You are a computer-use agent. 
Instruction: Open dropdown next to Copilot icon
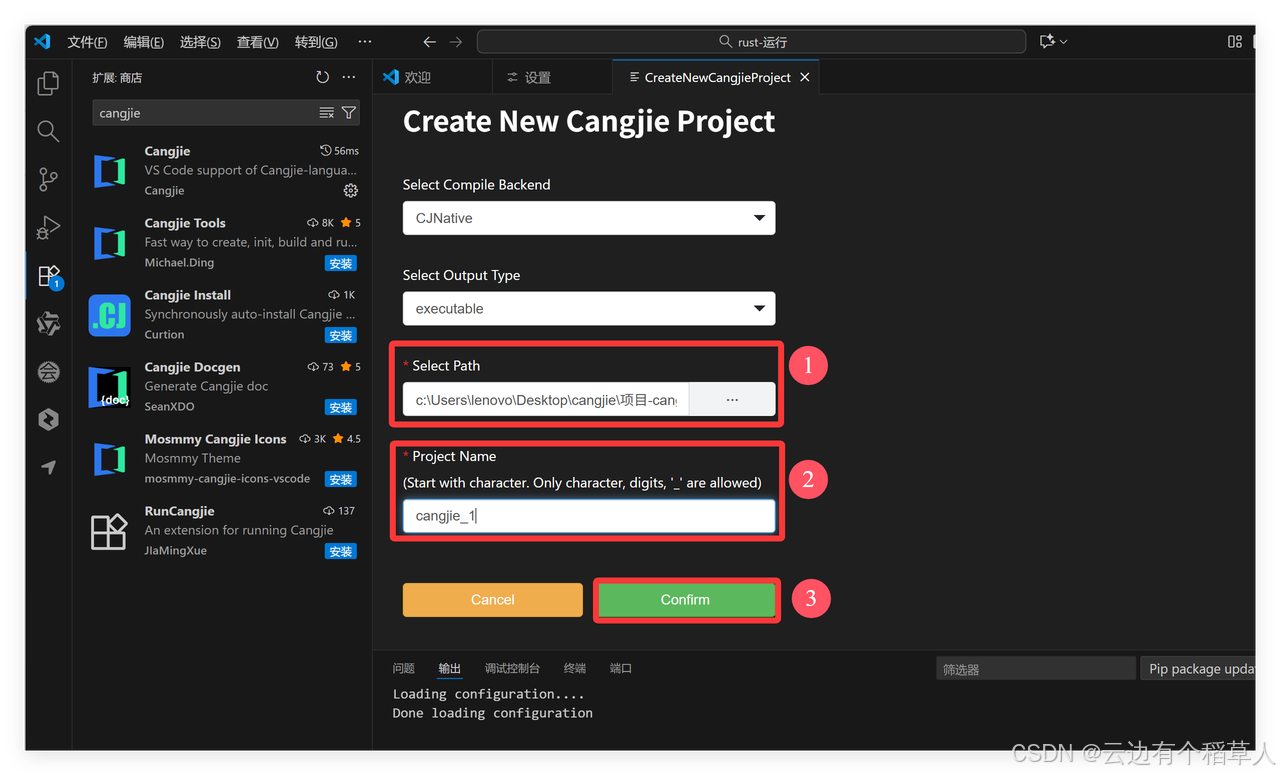[x=1064, y=42]
